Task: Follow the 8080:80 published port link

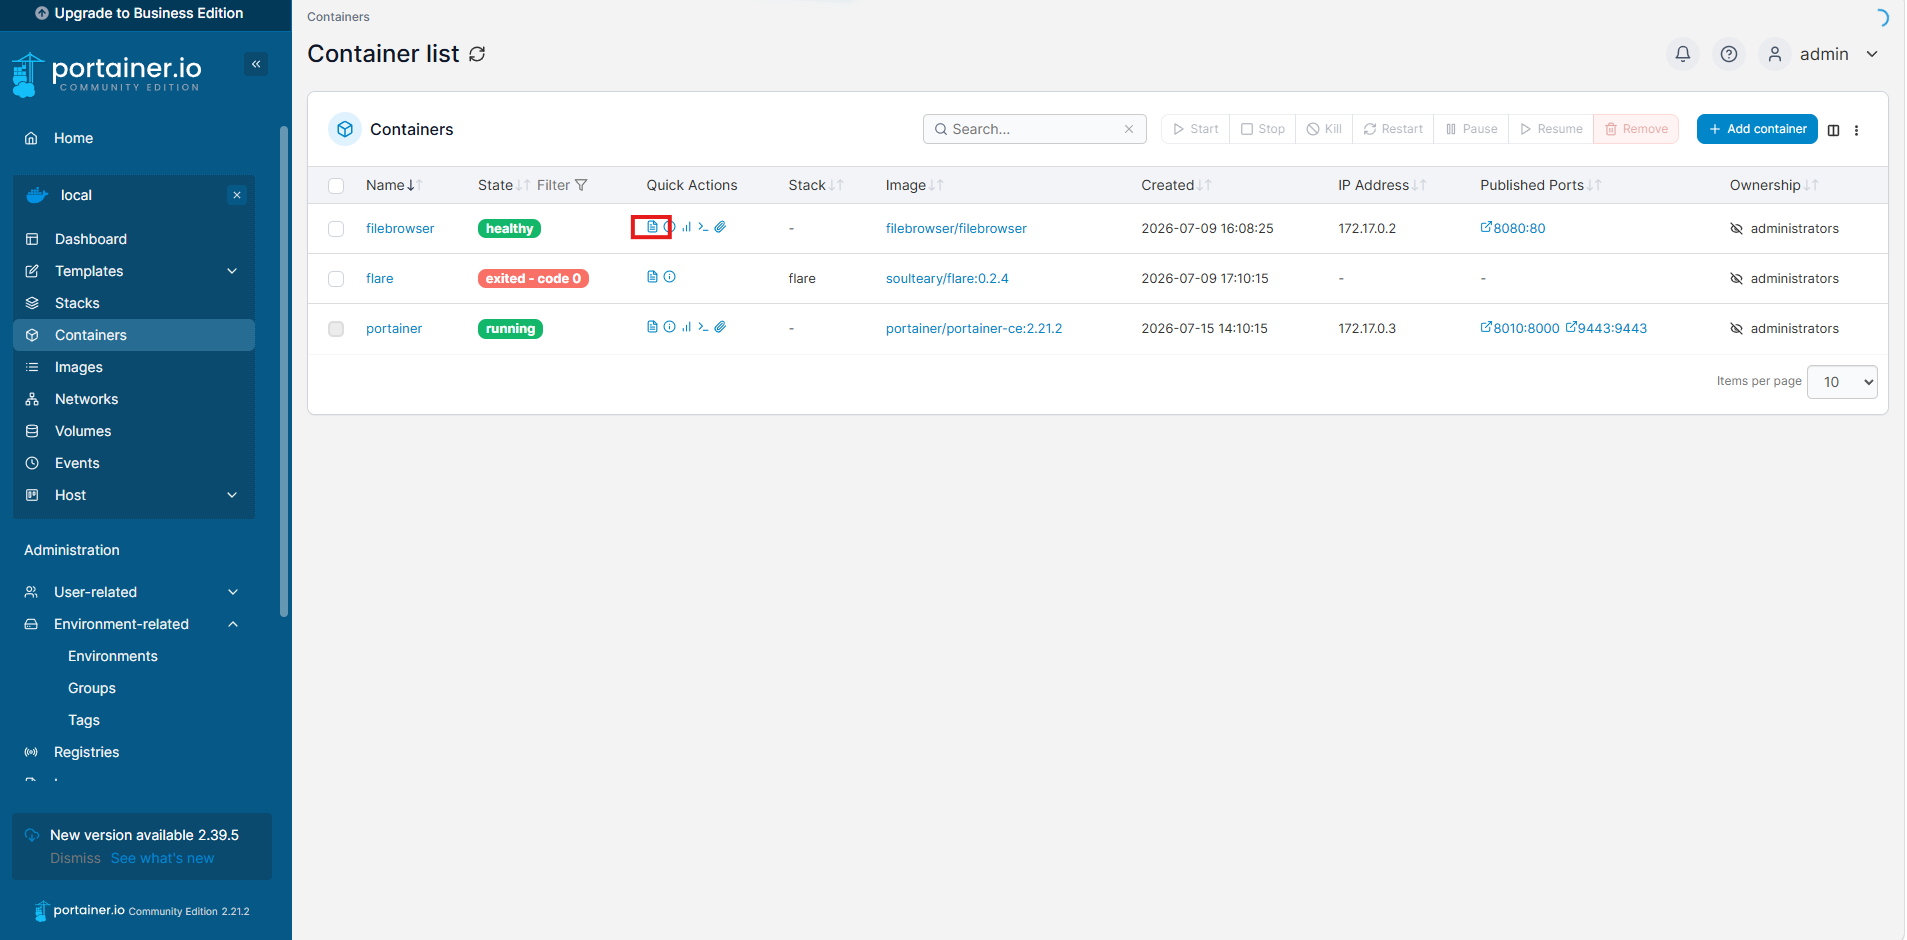Action: click(1513, 228)
